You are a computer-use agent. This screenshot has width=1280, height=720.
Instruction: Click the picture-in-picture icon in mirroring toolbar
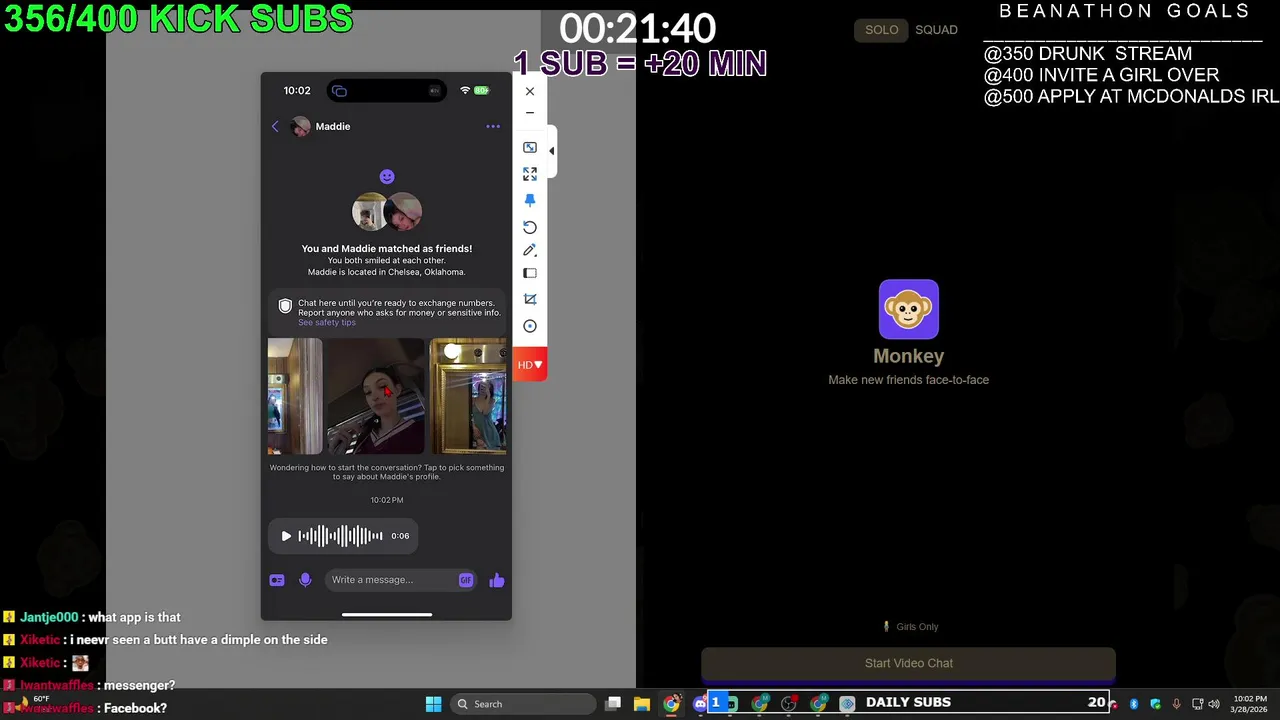point(530,147)
